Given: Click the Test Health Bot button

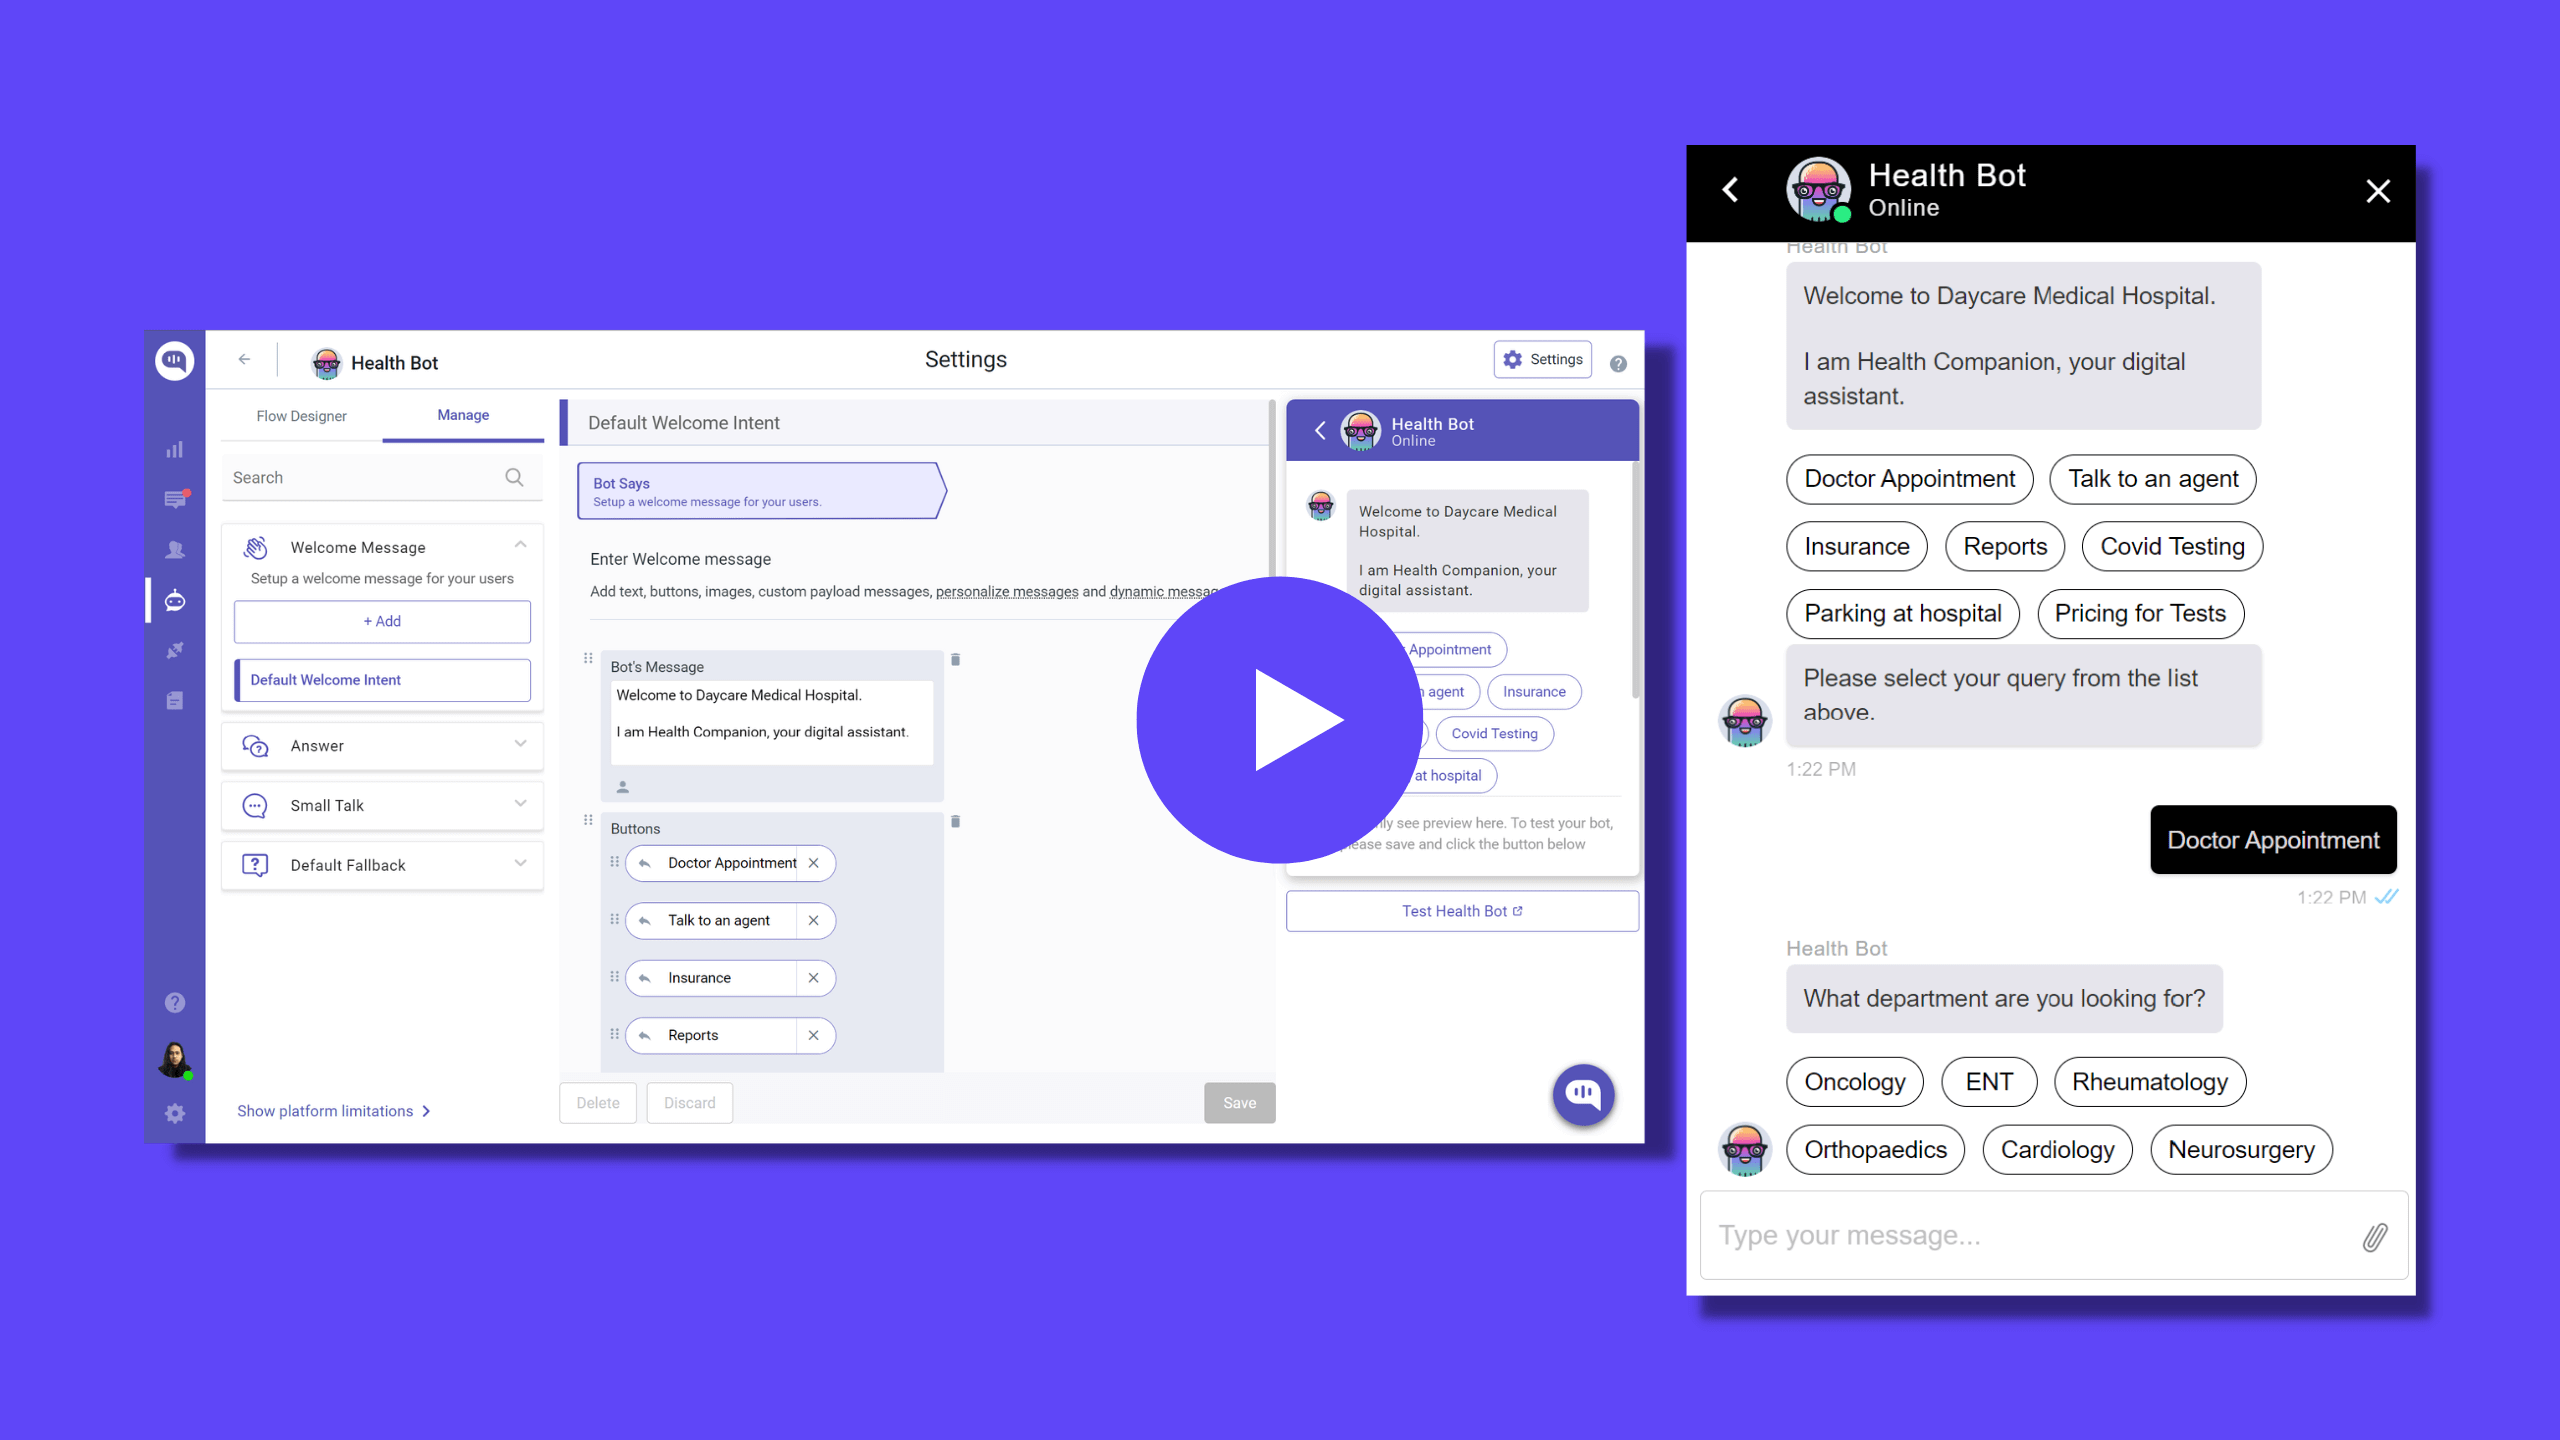Looking at the screenshot, I should pos(1461,911).
